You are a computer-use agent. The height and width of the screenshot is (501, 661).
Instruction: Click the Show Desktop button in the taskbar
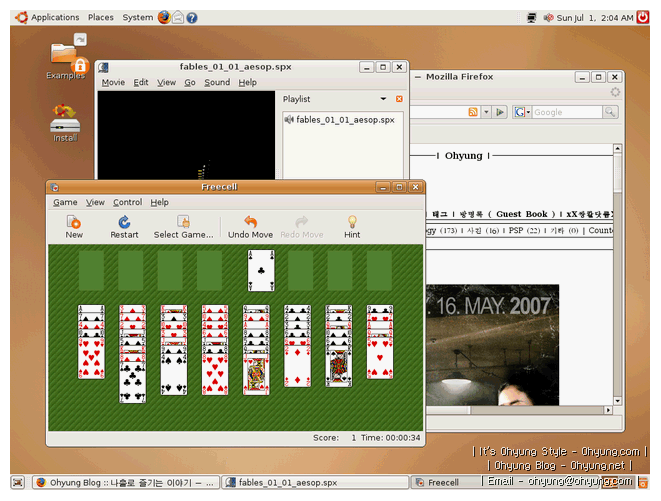click(x=18, y=482)
